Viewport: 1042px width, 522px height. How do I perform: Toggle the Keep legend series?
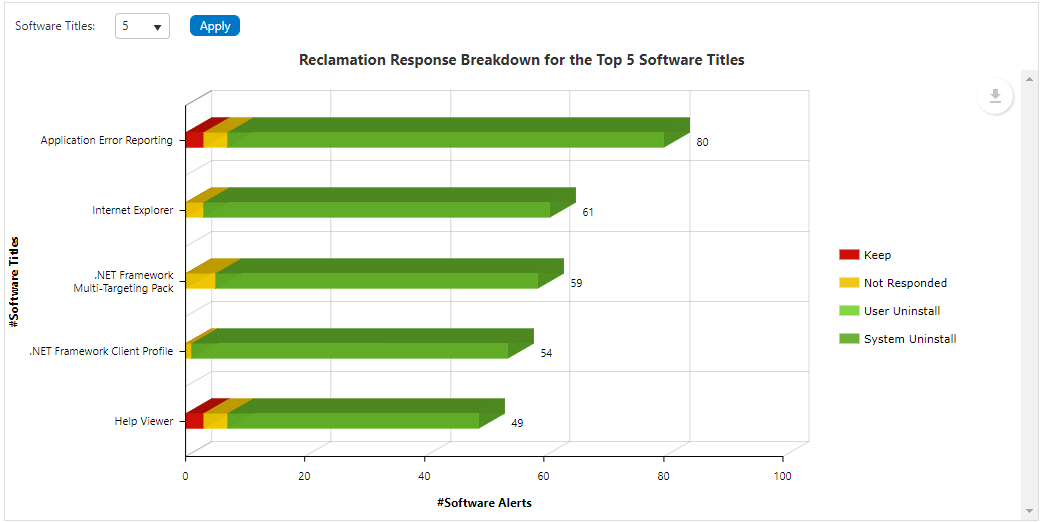click(x=877, y=255)
